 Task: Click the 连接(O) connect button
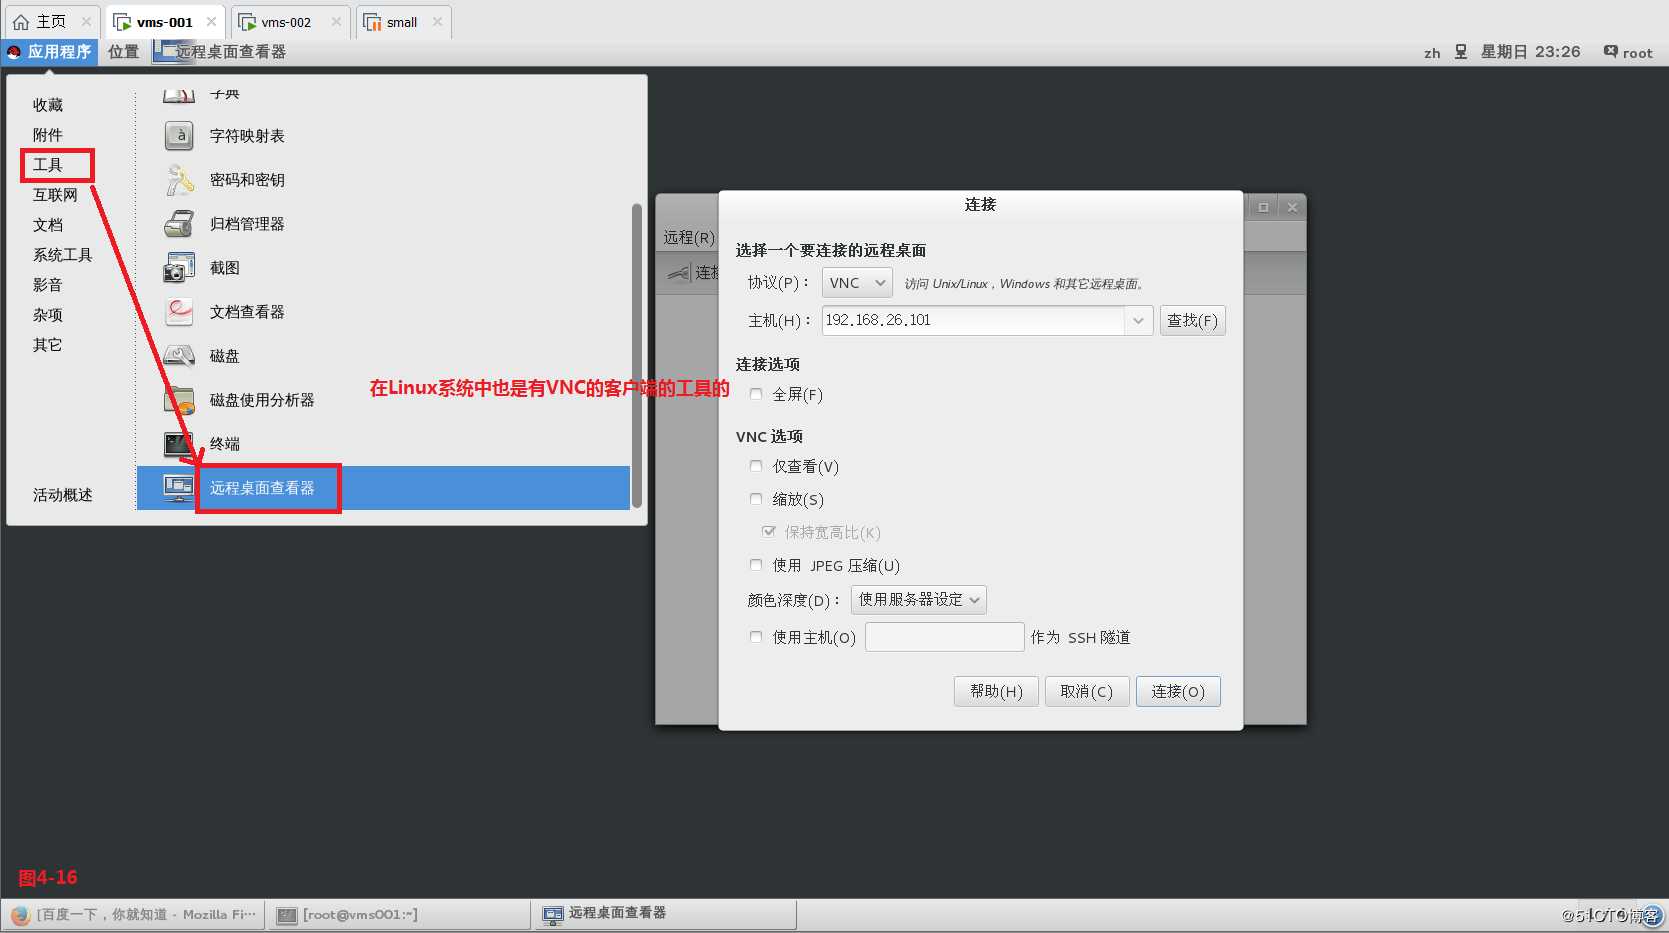(x=1178, y=690)
